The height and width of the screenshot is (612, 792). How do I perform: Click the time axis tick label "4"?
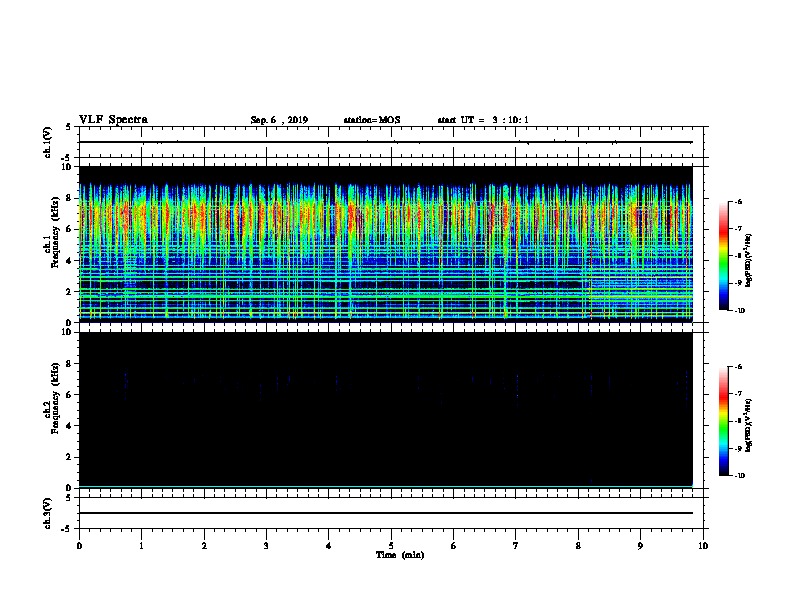click(329, 546)
